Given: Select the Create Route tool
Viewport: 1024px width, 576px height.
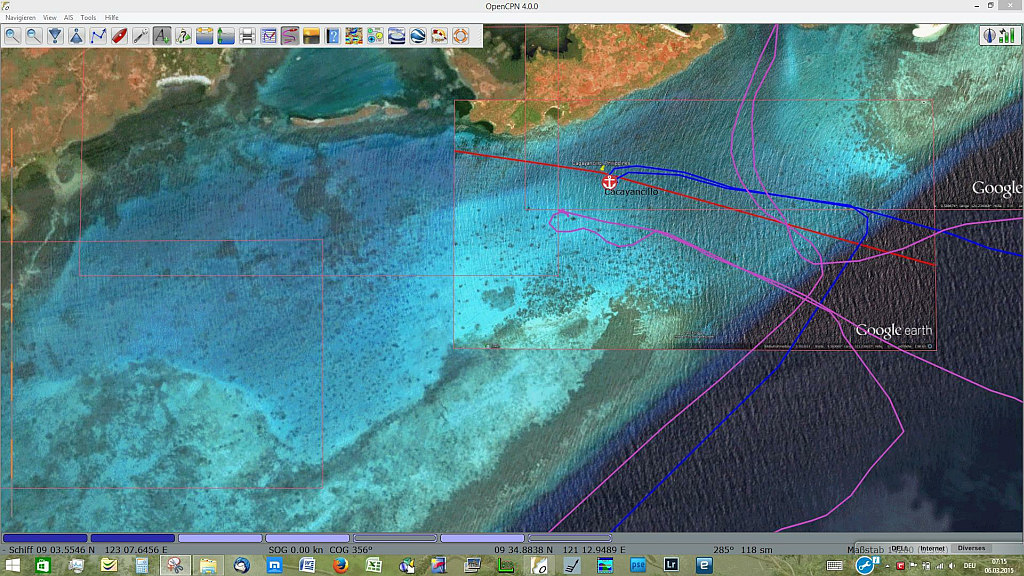Looking at the screenshot, I should (98, 36).
